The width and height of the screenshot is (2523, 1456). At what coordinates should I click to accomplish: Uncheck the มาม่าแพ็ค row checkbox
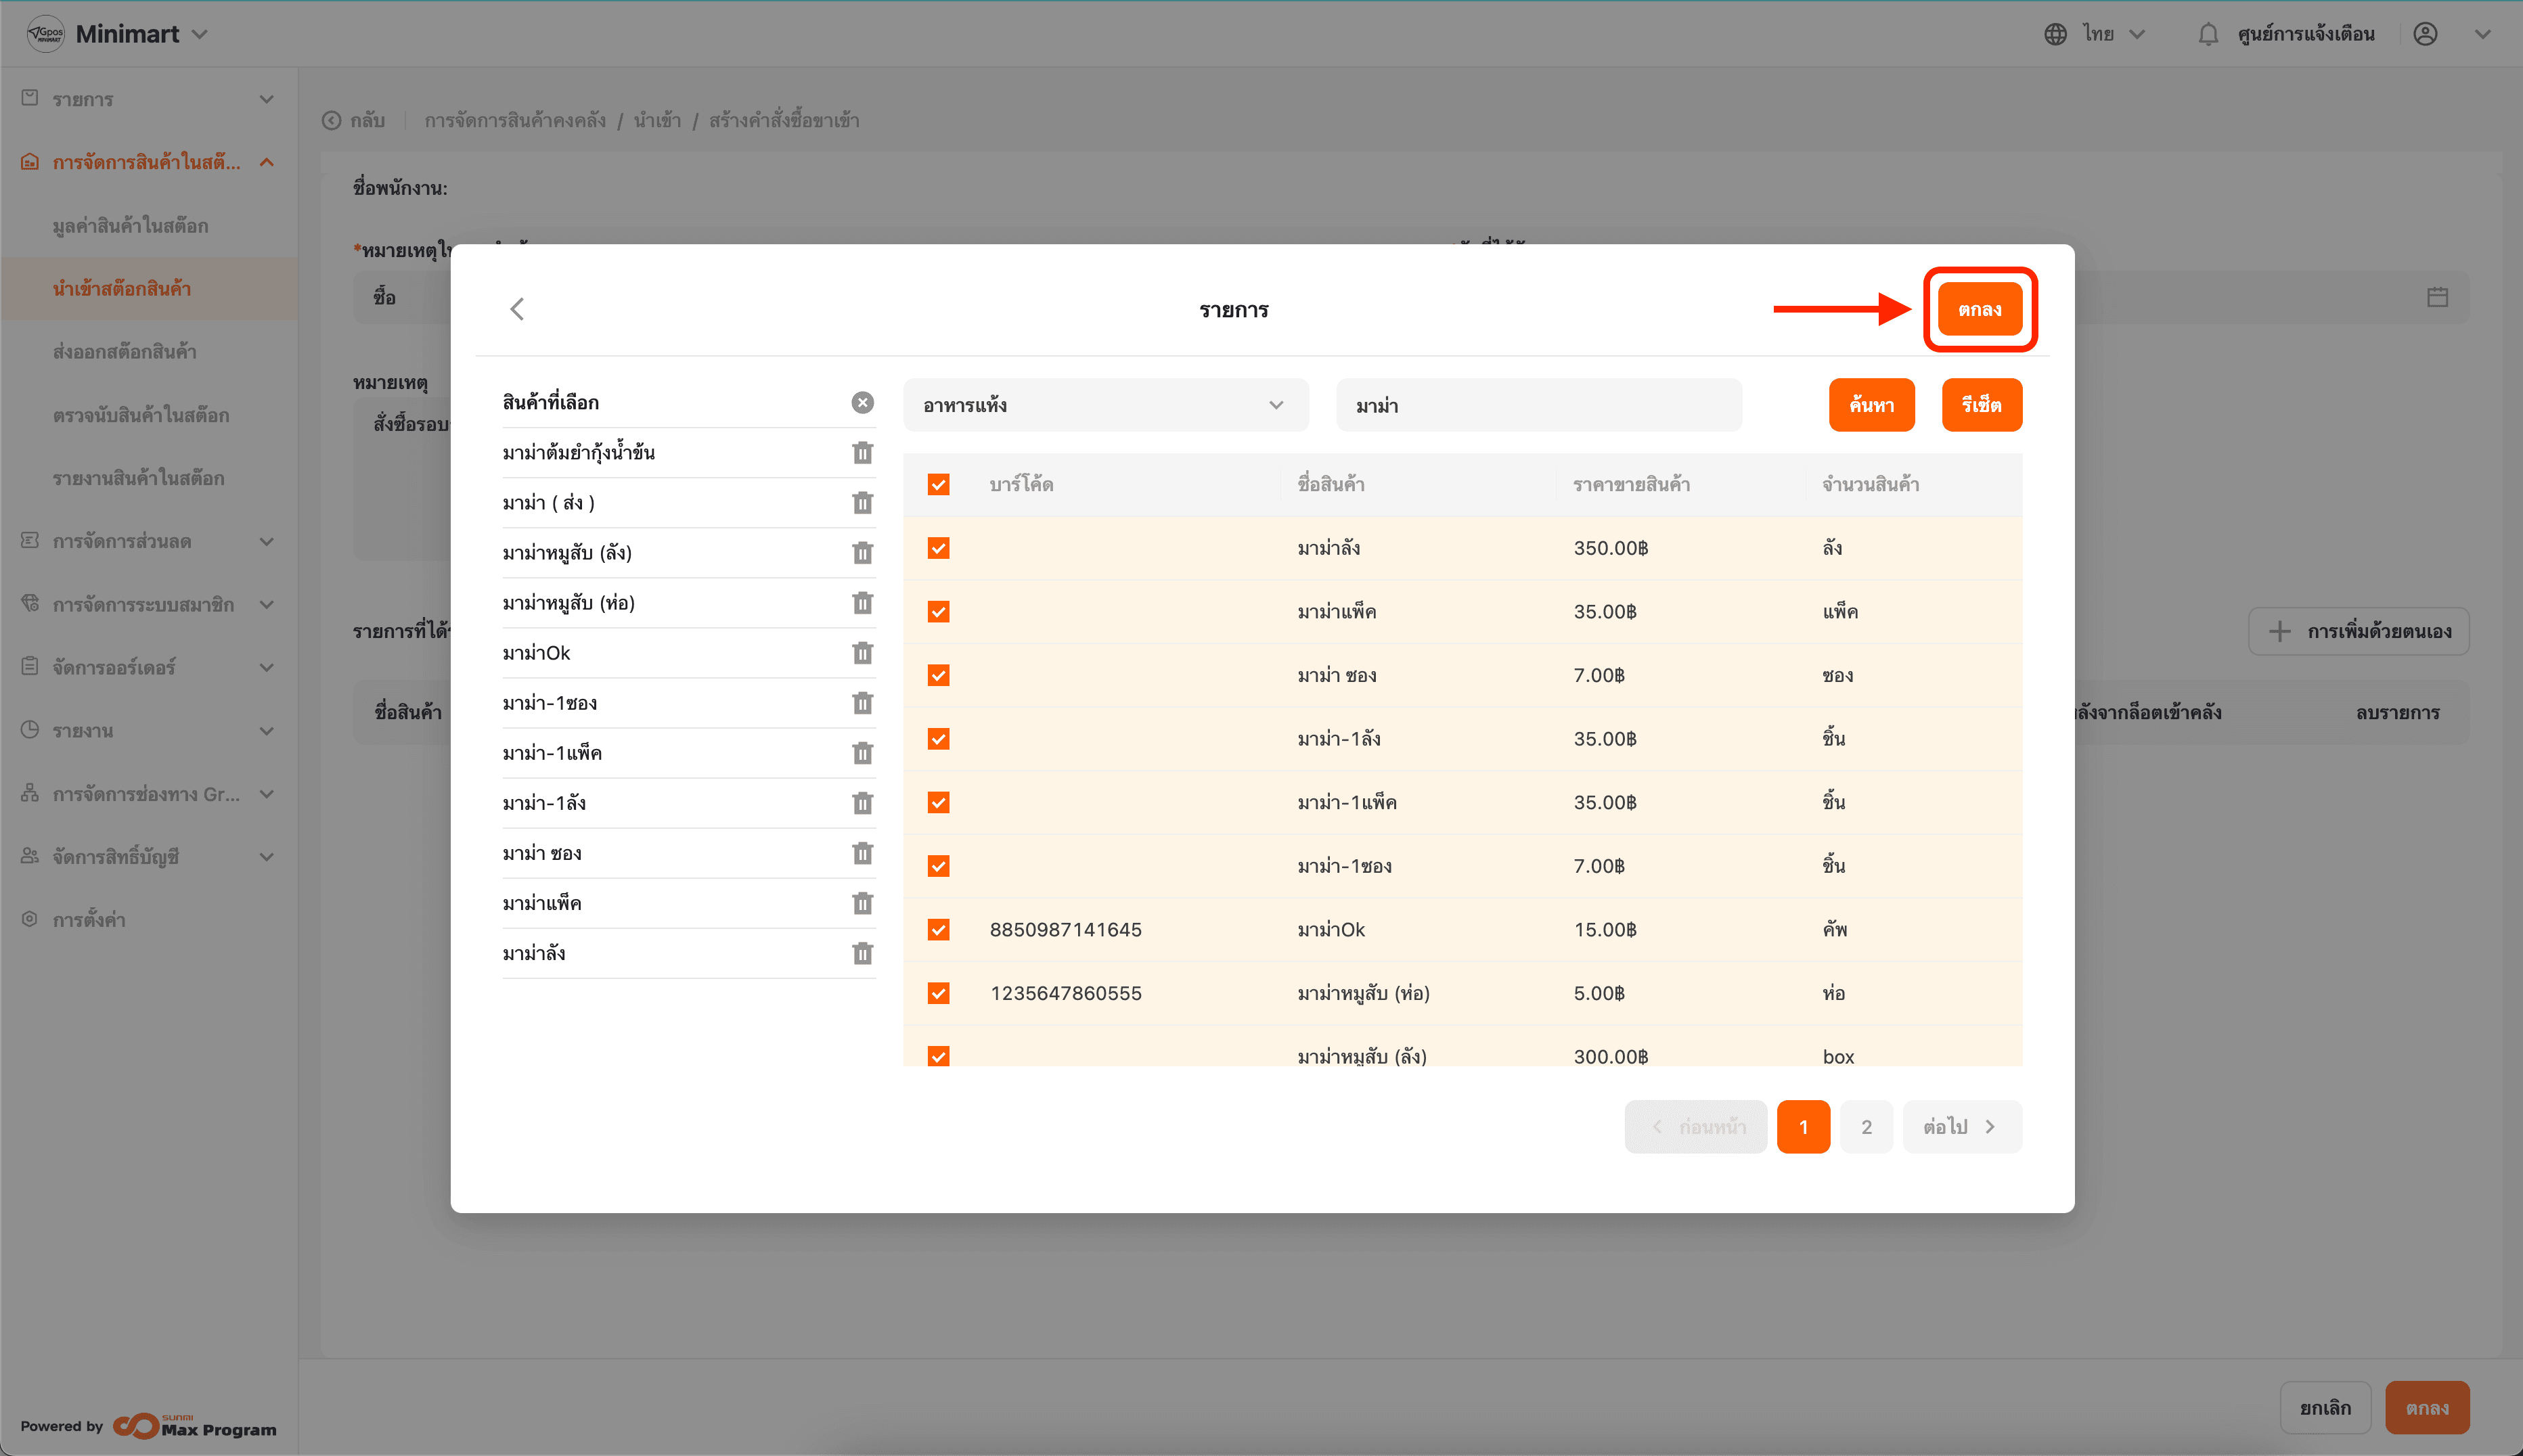tap(938, 612)
